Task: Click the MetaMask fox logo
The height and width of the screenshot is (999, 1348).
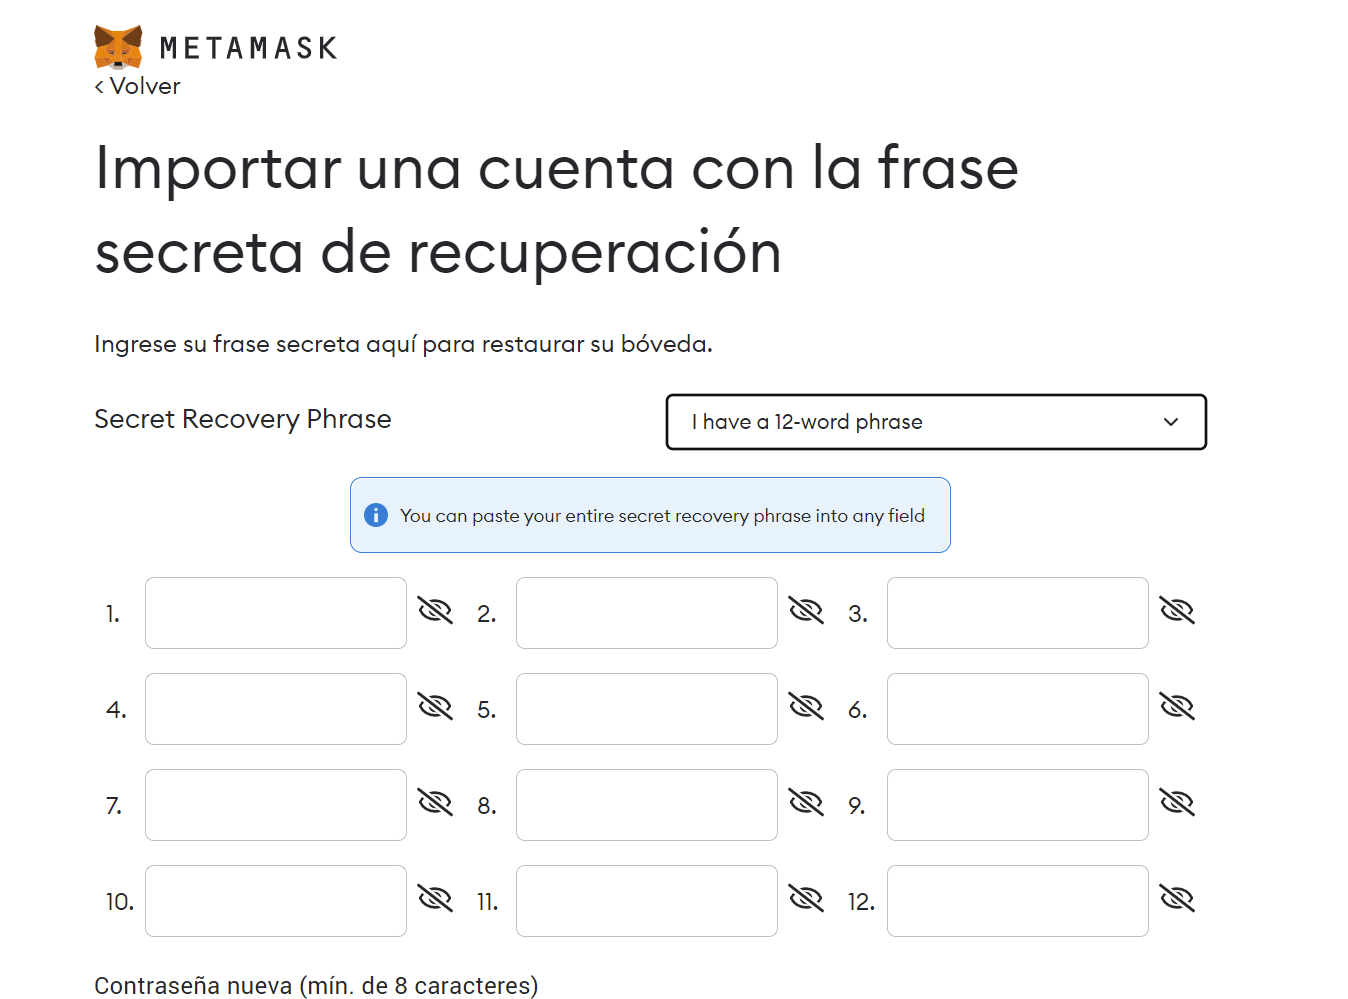Action: (x=118, y=47)
